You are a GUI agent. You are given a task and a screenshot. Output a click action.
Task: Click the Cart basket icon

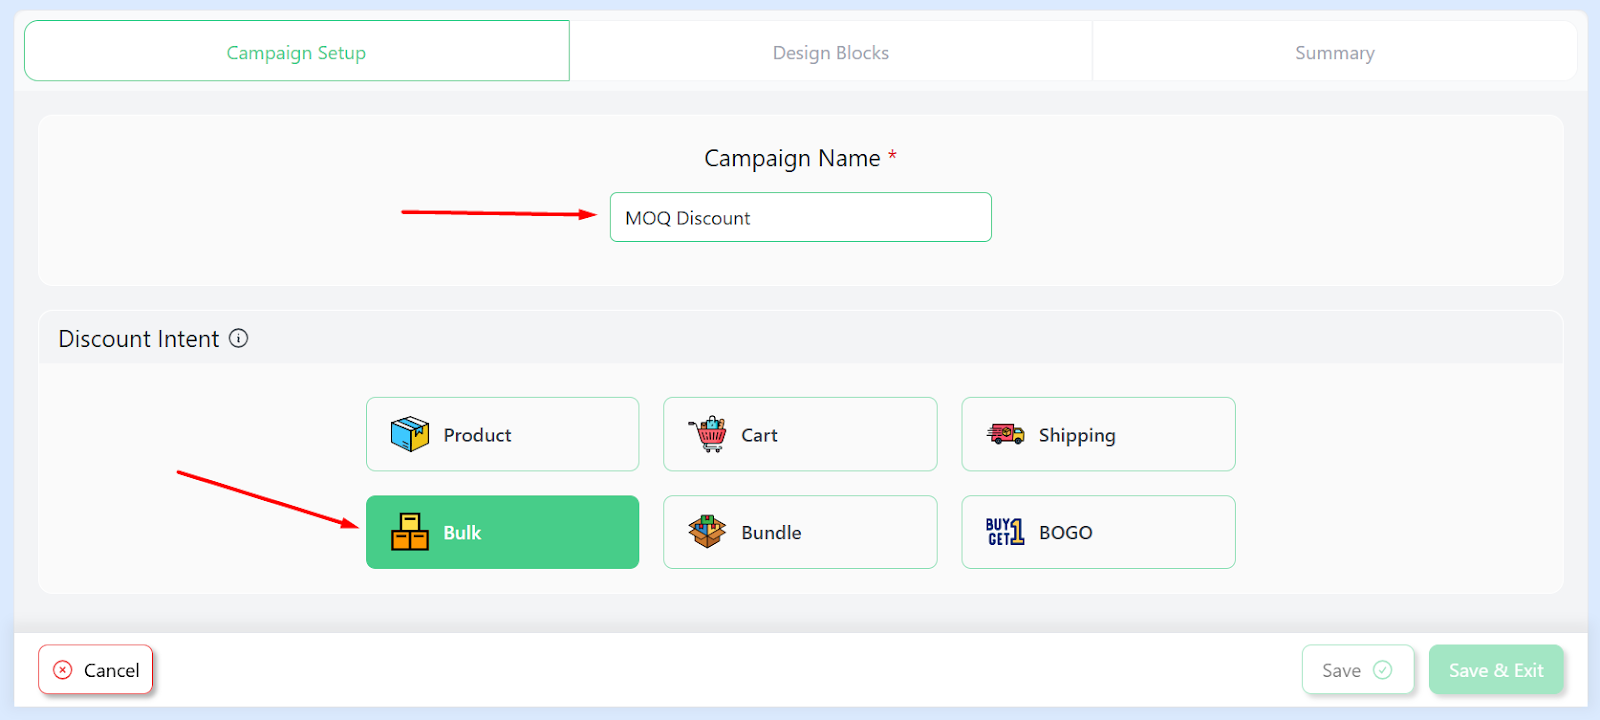pyautogui.click(x=708, y=434)
